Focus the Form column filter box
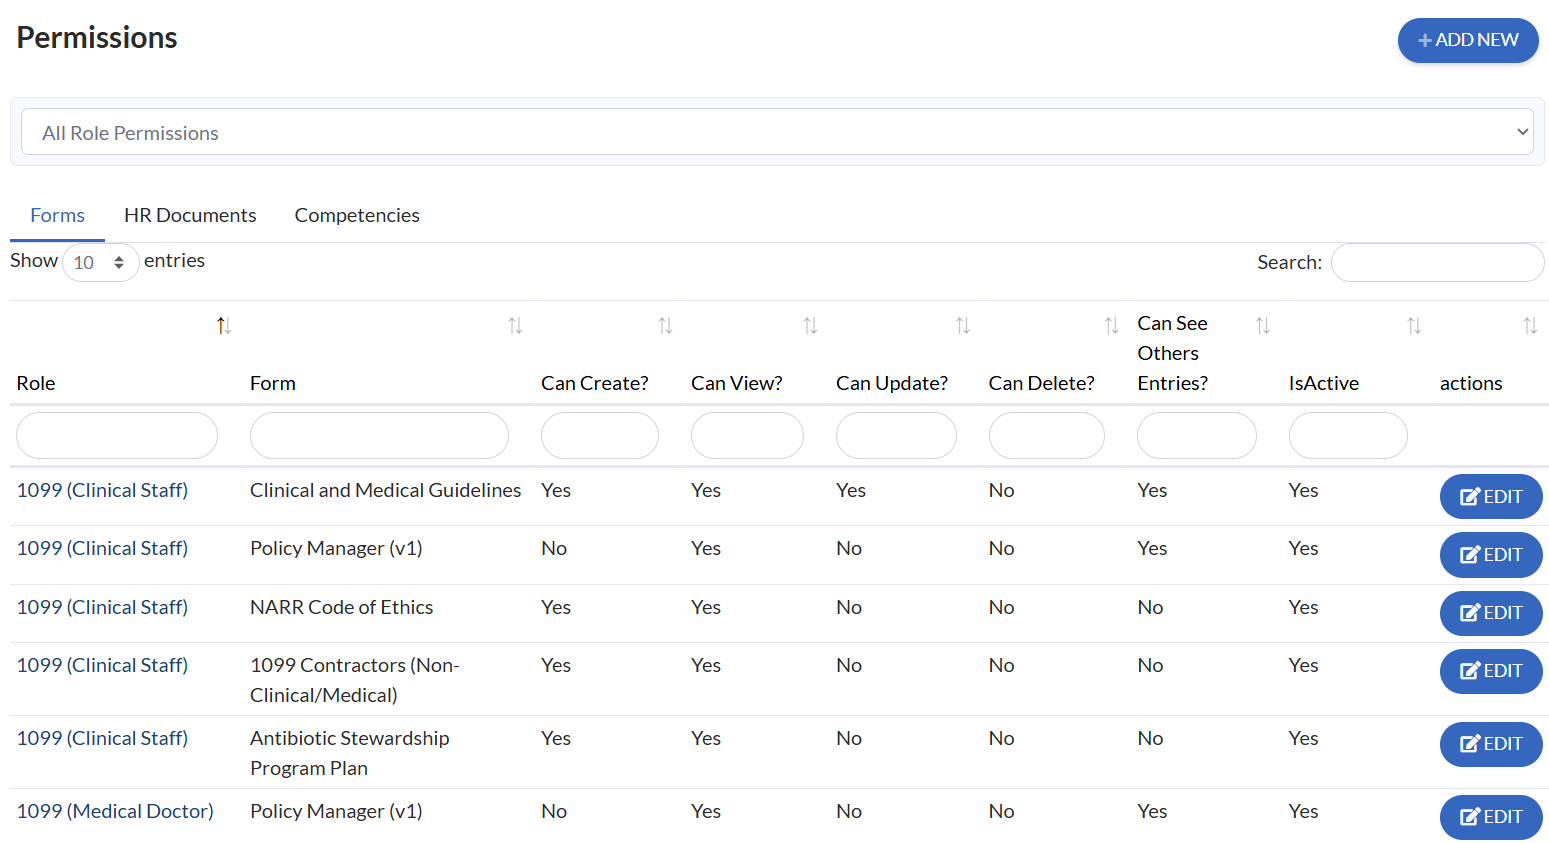Image resolution: width=1549 pixels, height=844 pixels. tap(379, 436)
